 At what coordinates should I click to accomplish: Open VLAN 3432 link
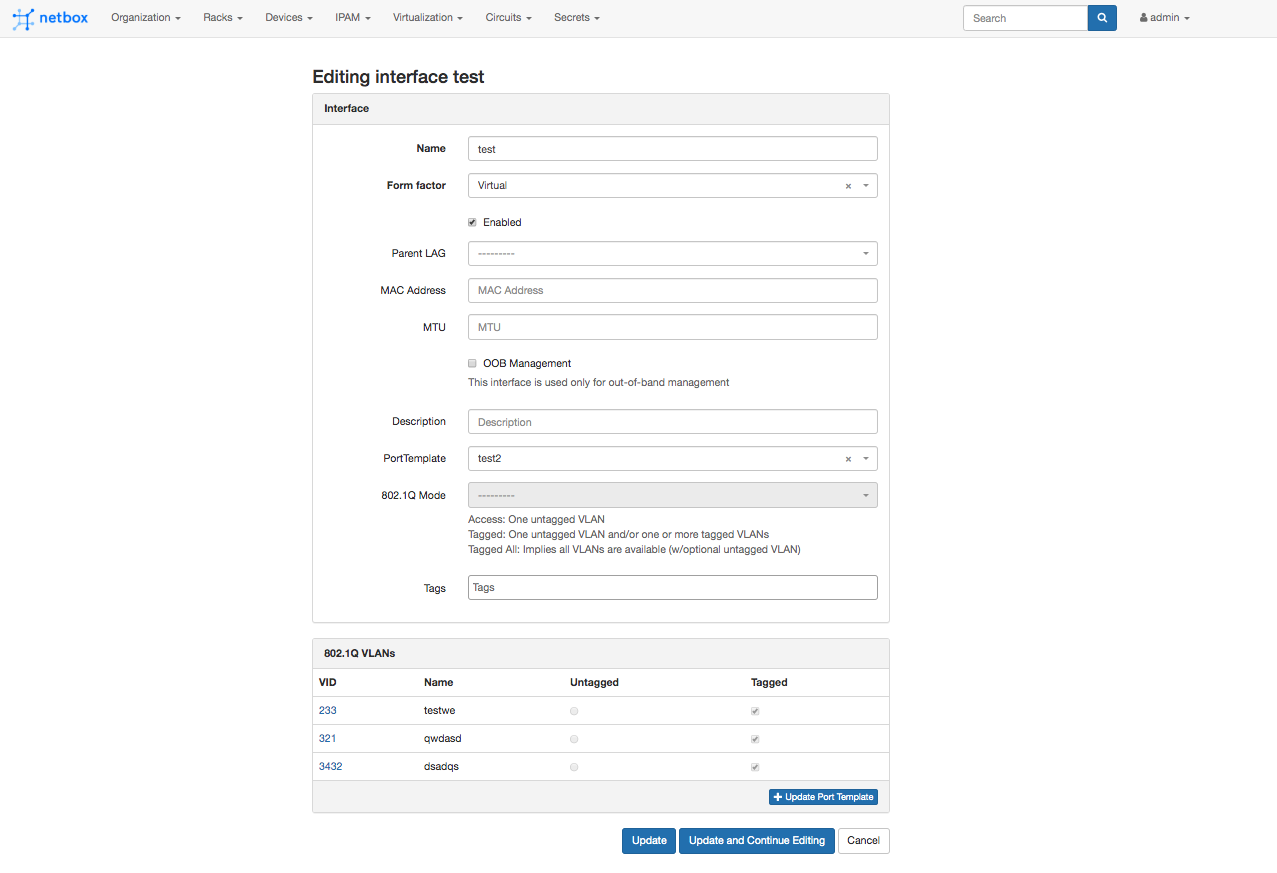[333, 767]
